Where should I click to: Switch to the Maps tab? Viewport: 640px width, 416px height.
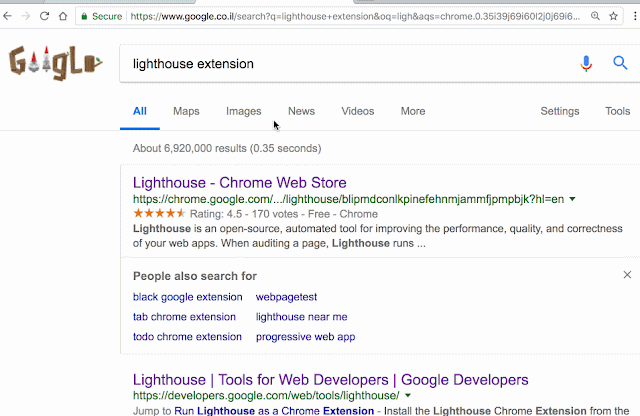pos(186,111)
